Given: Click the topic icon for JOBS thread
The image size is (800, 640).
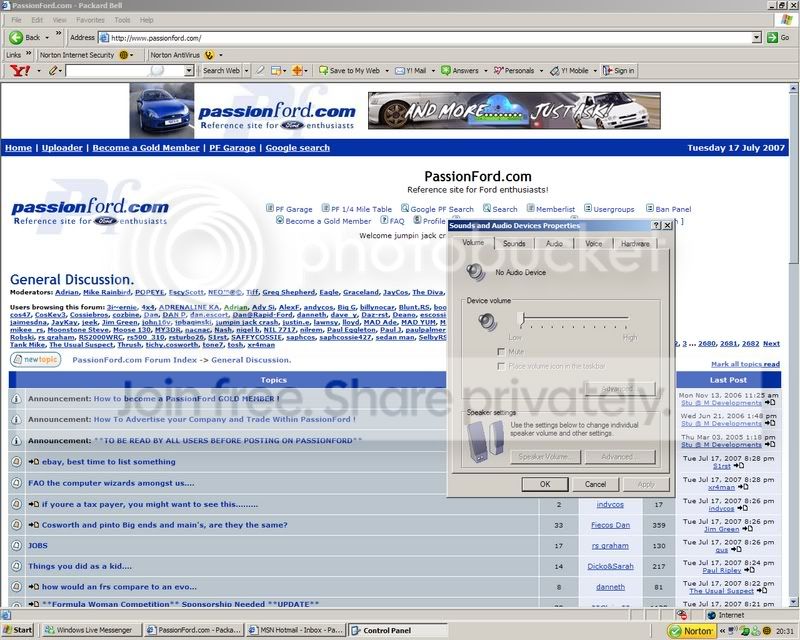Looking at the screenshot, I should pos(16,545).
